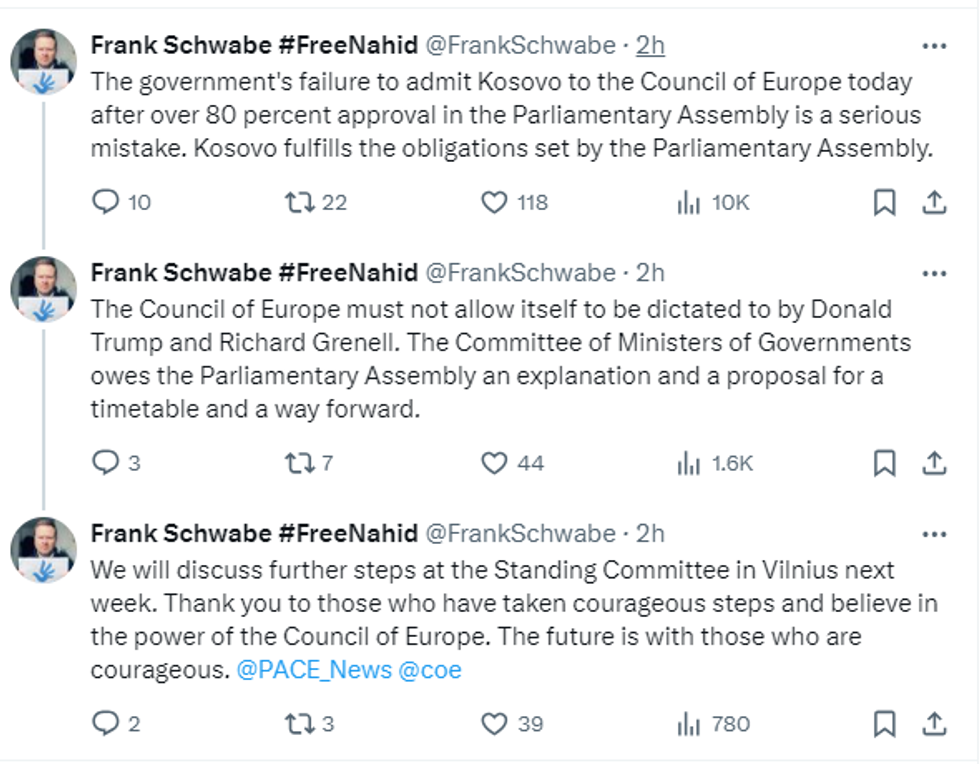Screen dimensions: 980x764
Task: Open the @coe mention link
Action: point(430,670)
